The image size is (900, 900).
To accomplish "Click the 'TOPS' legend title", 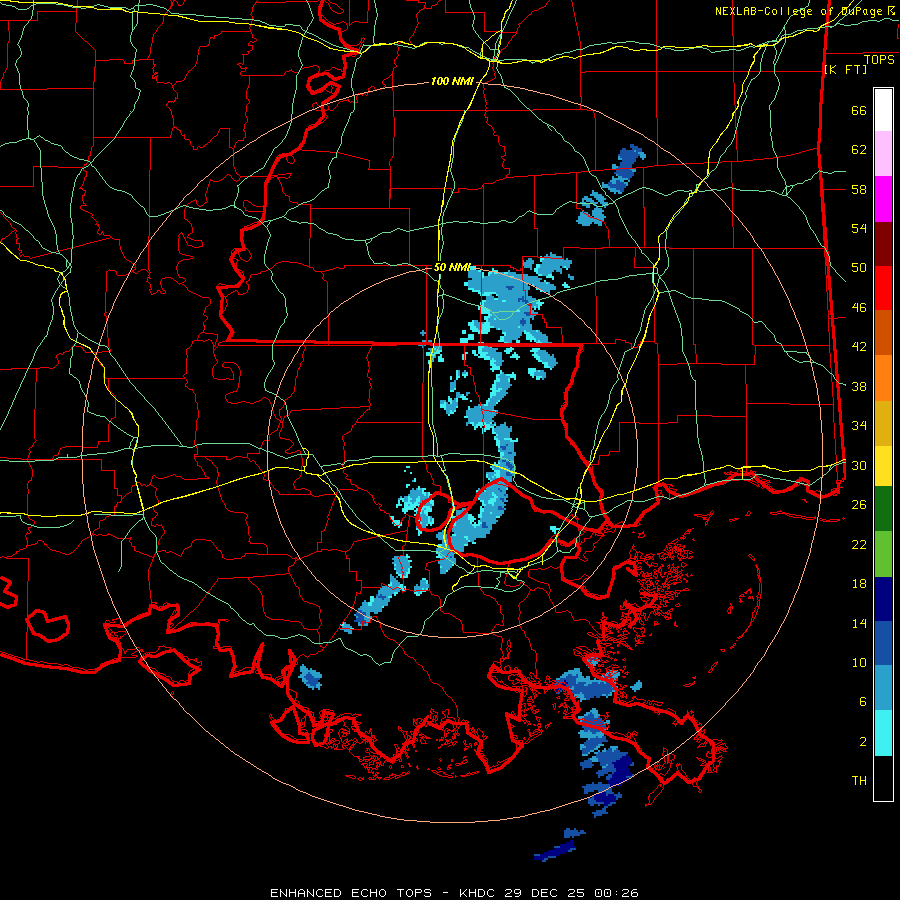I will 879,59.
